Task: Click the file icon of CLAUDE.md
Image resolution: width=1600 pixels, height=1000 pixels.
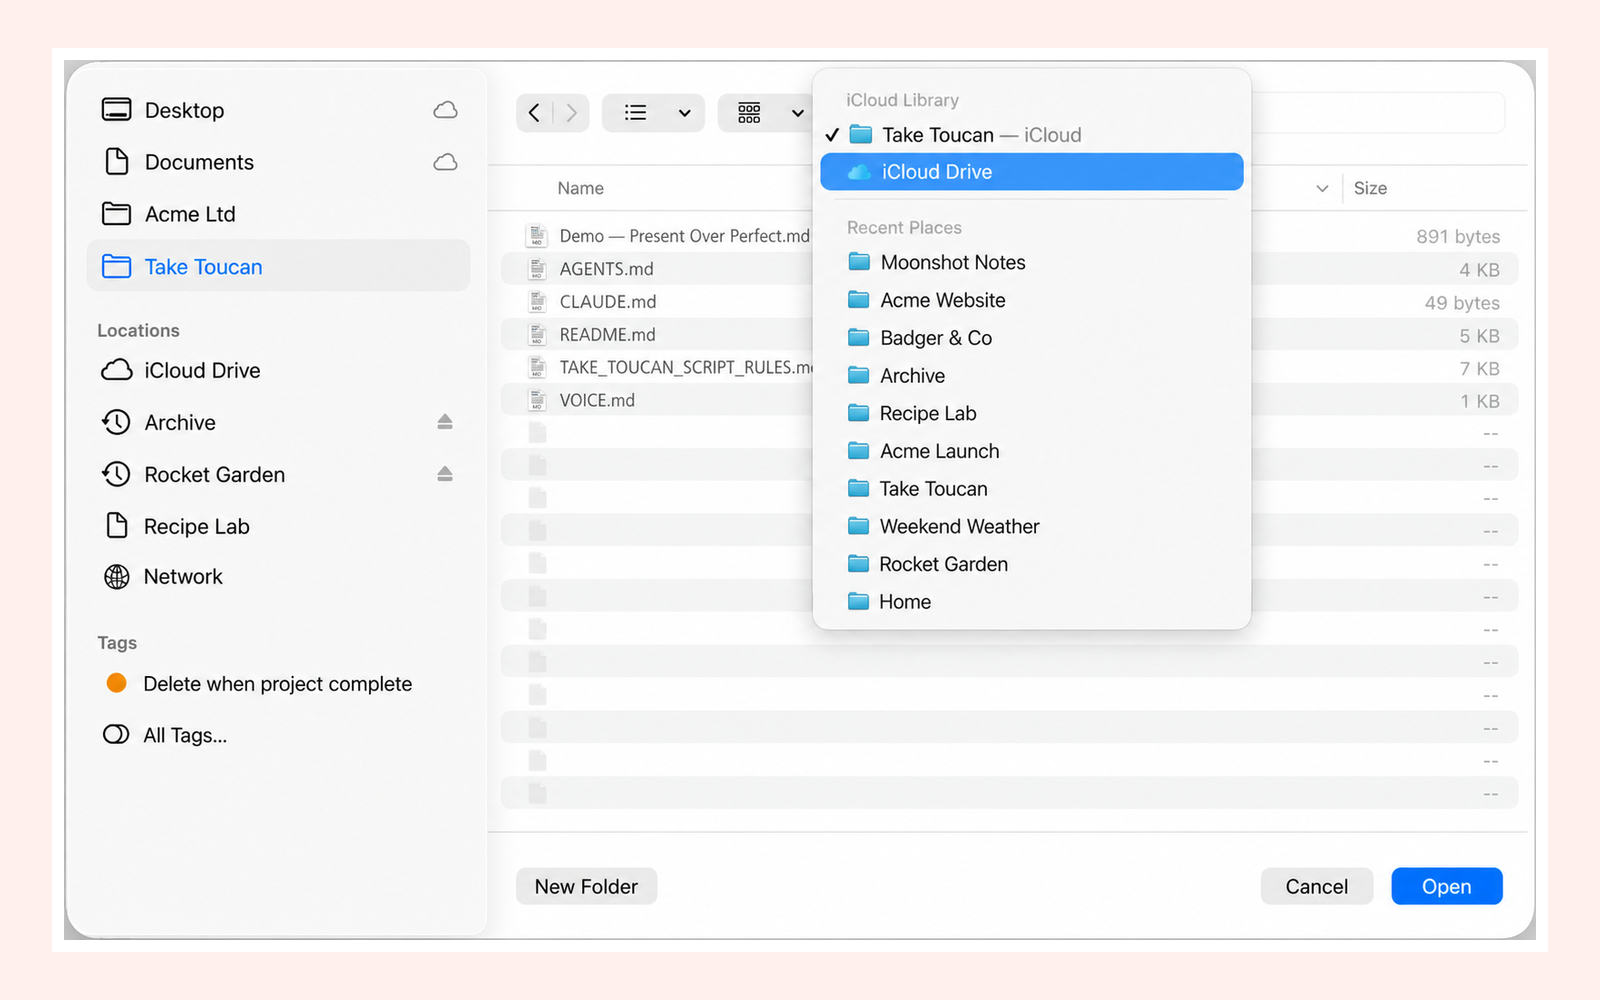Action: point(538,302)
